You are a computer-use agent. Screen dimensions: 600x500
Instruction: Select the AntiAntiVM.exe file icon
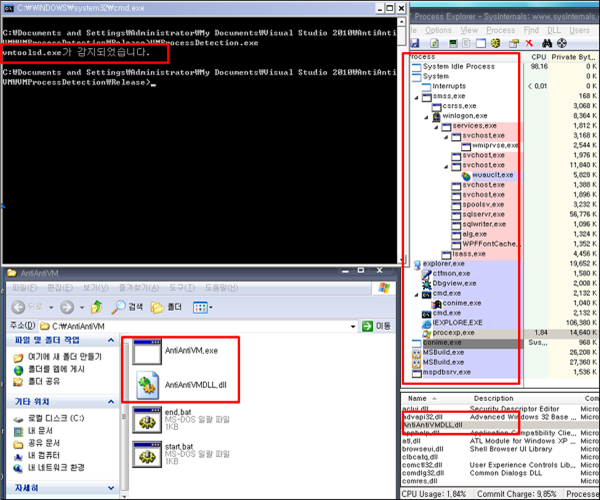click(147, 352)
